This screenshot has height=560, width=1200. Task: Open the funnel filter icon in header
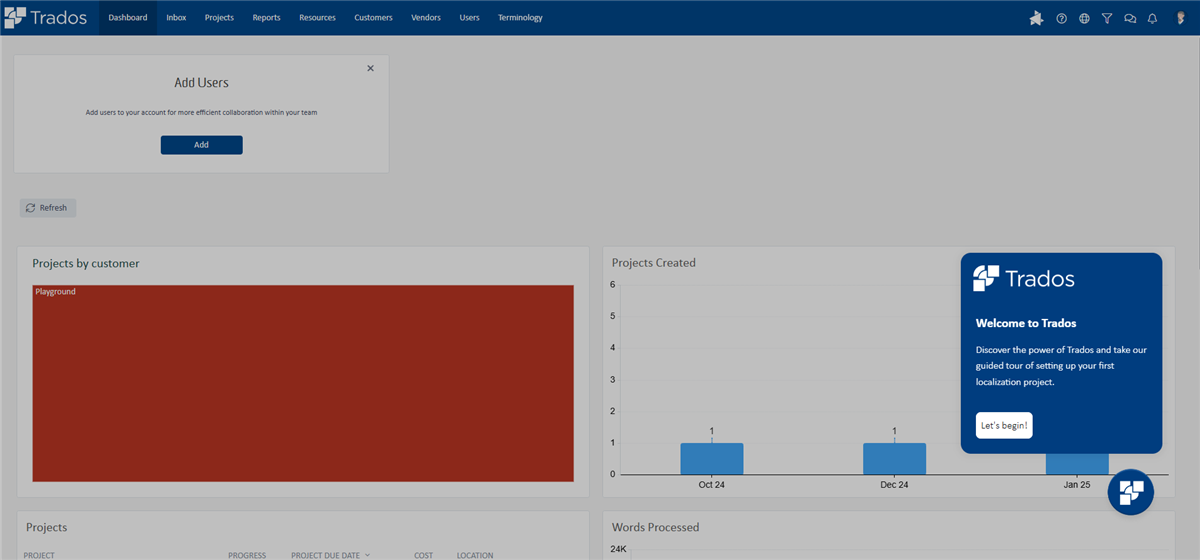(1107, 18)
